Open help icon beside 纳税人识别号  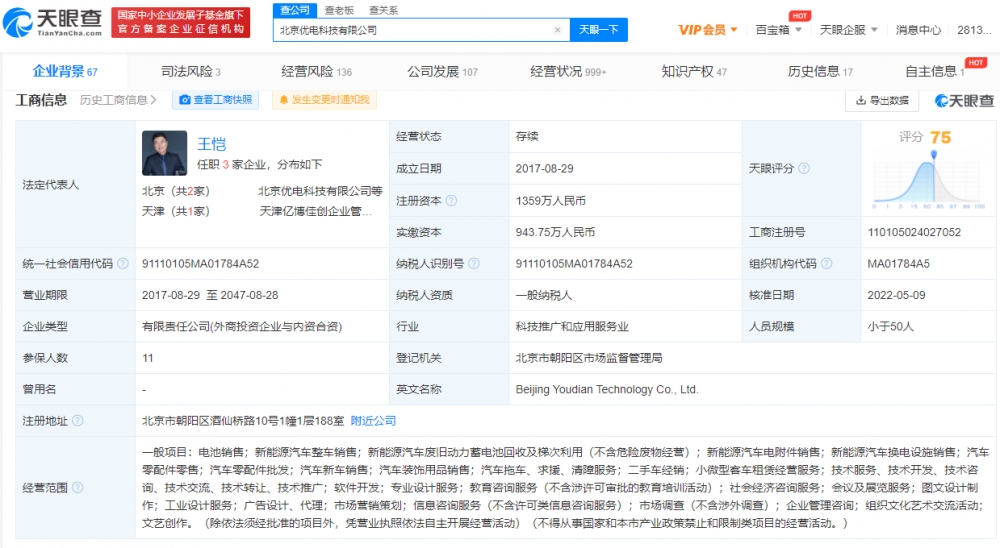pos(474,263)
